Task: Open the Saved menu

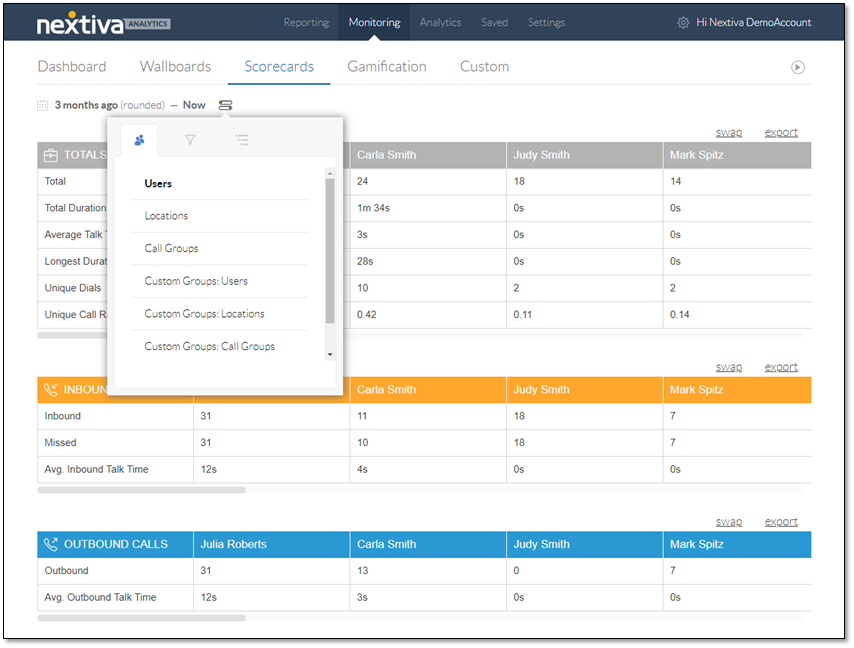Action: coord(494,22)
